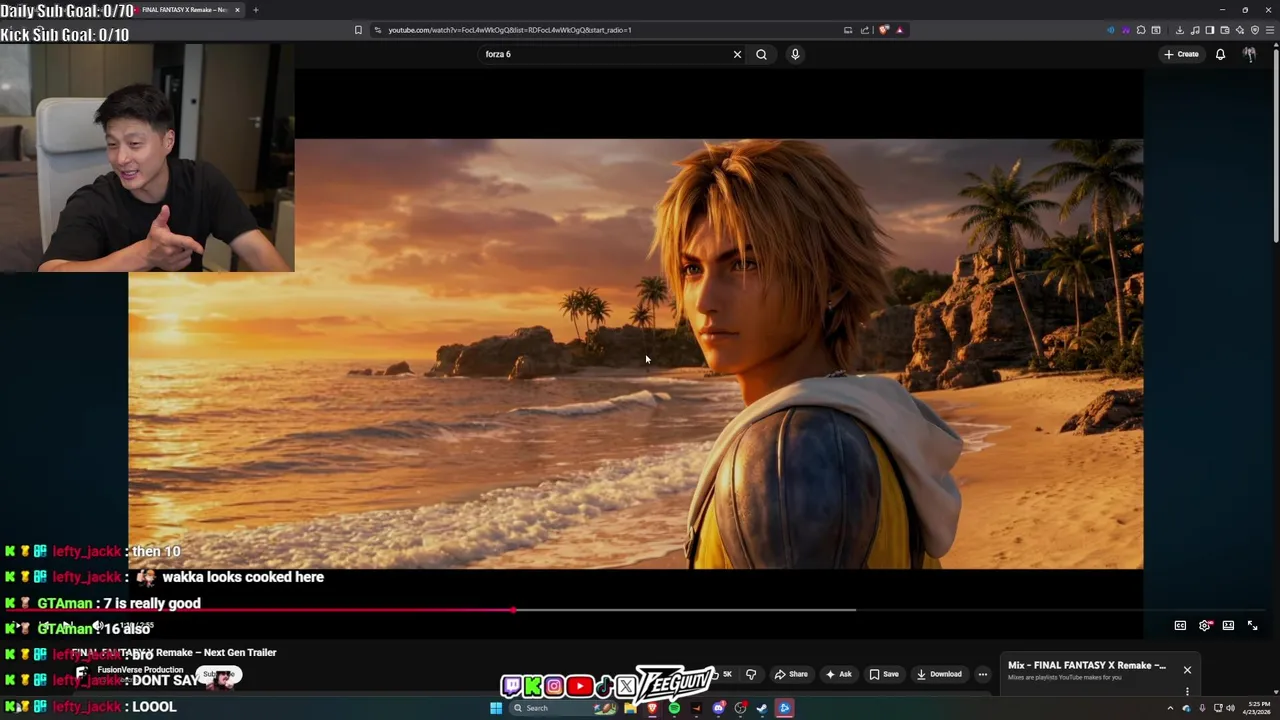Open the Windows Start menu
The width and height of the screenshot is (1280, 720).
[496, 708]
